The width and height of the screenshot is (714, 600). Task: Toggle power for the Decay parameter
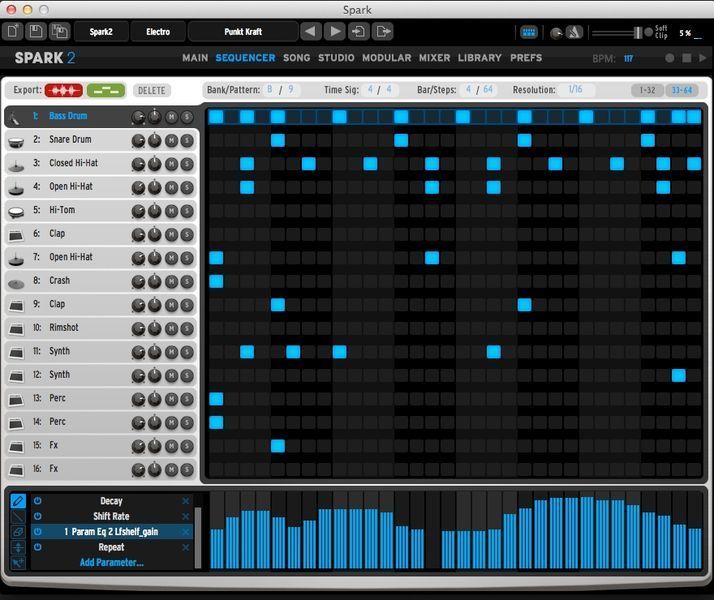38,501
